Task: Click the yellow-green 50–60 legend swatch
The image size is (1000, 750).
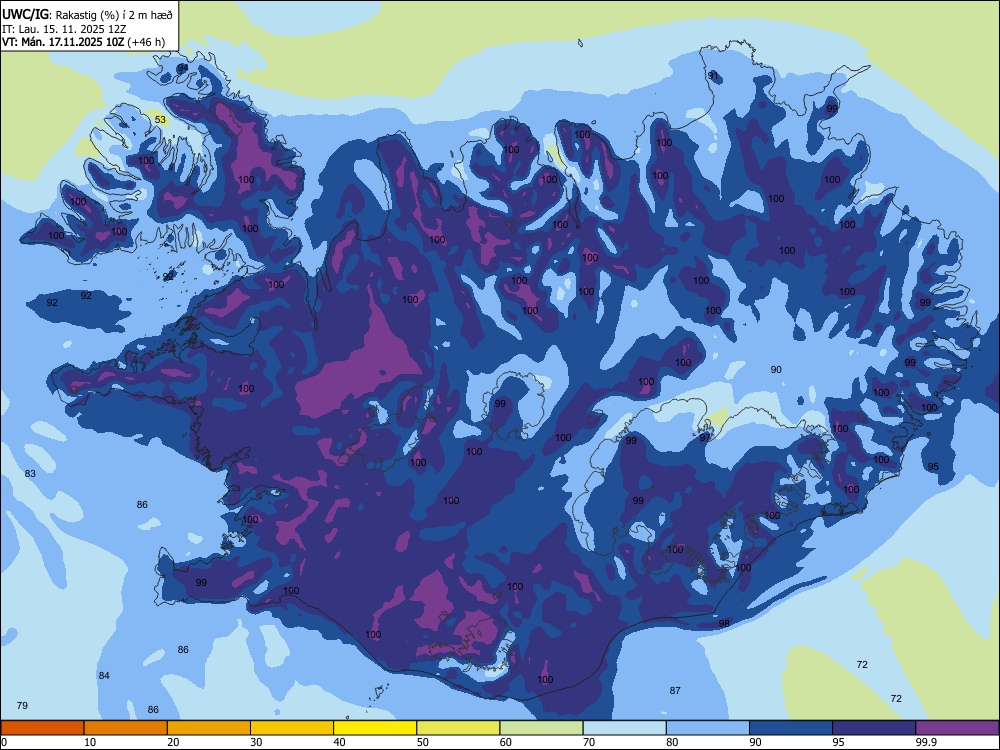Action: coord(458,728)
